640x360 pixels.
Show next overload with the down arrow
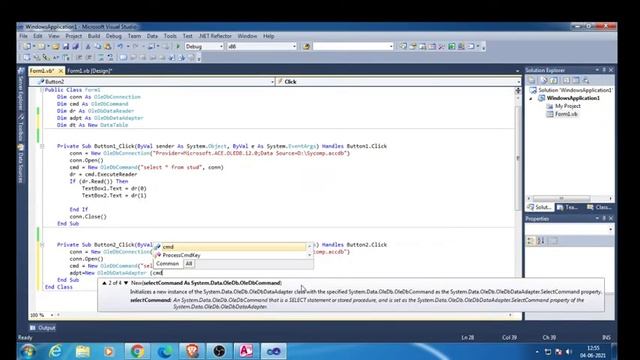pyautogui.click(x=126, y=283)
